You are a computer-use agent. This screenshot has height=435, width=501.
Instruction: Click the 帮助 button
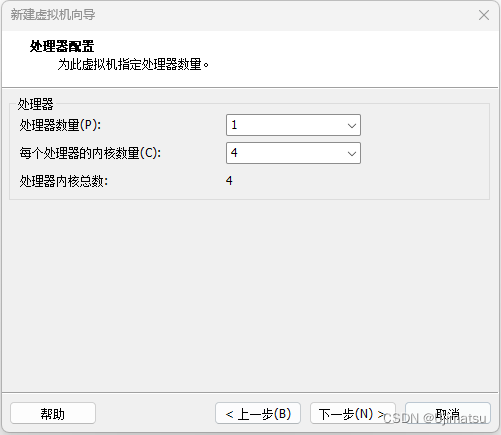click(53, 413)
